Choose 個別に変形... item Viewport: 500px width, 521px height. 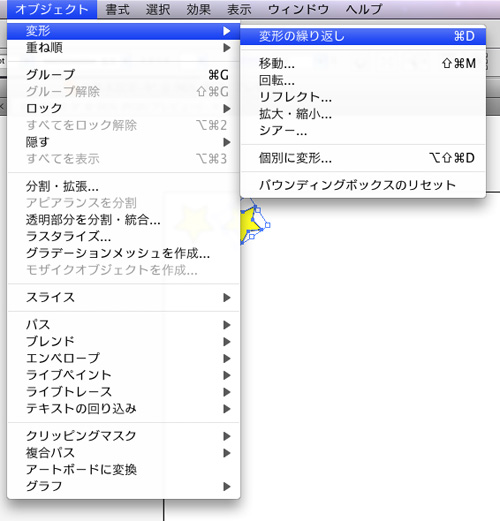[363, 158]
